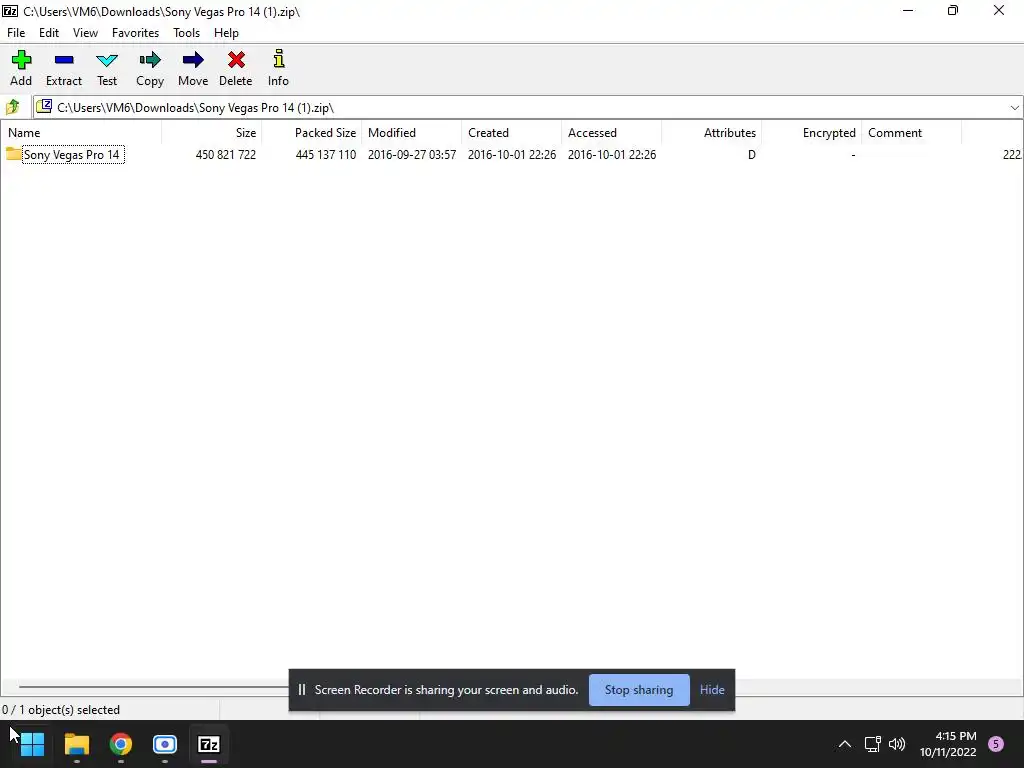Sort by Packed Size column

(x=312, y=133)
